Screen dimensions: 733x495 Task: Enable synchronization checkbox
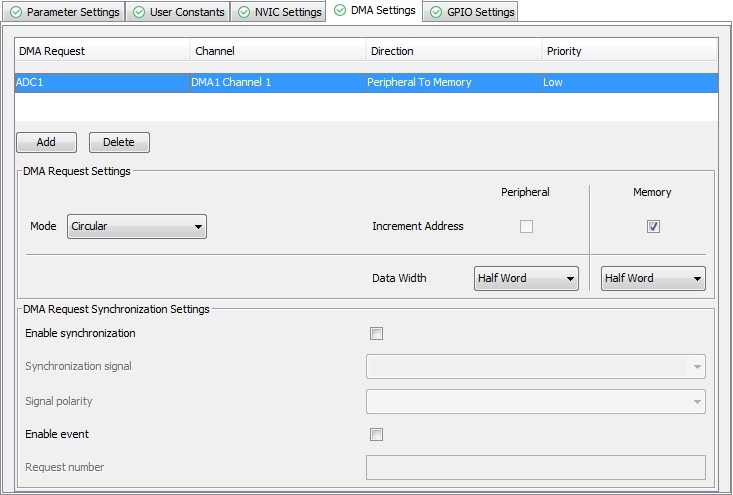(377, 334)
